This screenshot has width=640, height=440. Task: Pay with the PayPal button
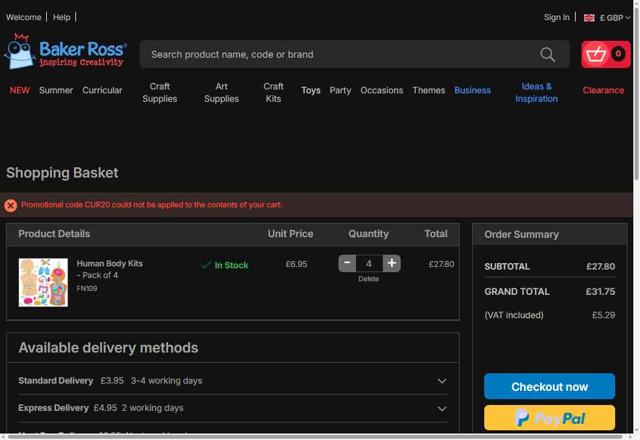[x=549, y=418]
